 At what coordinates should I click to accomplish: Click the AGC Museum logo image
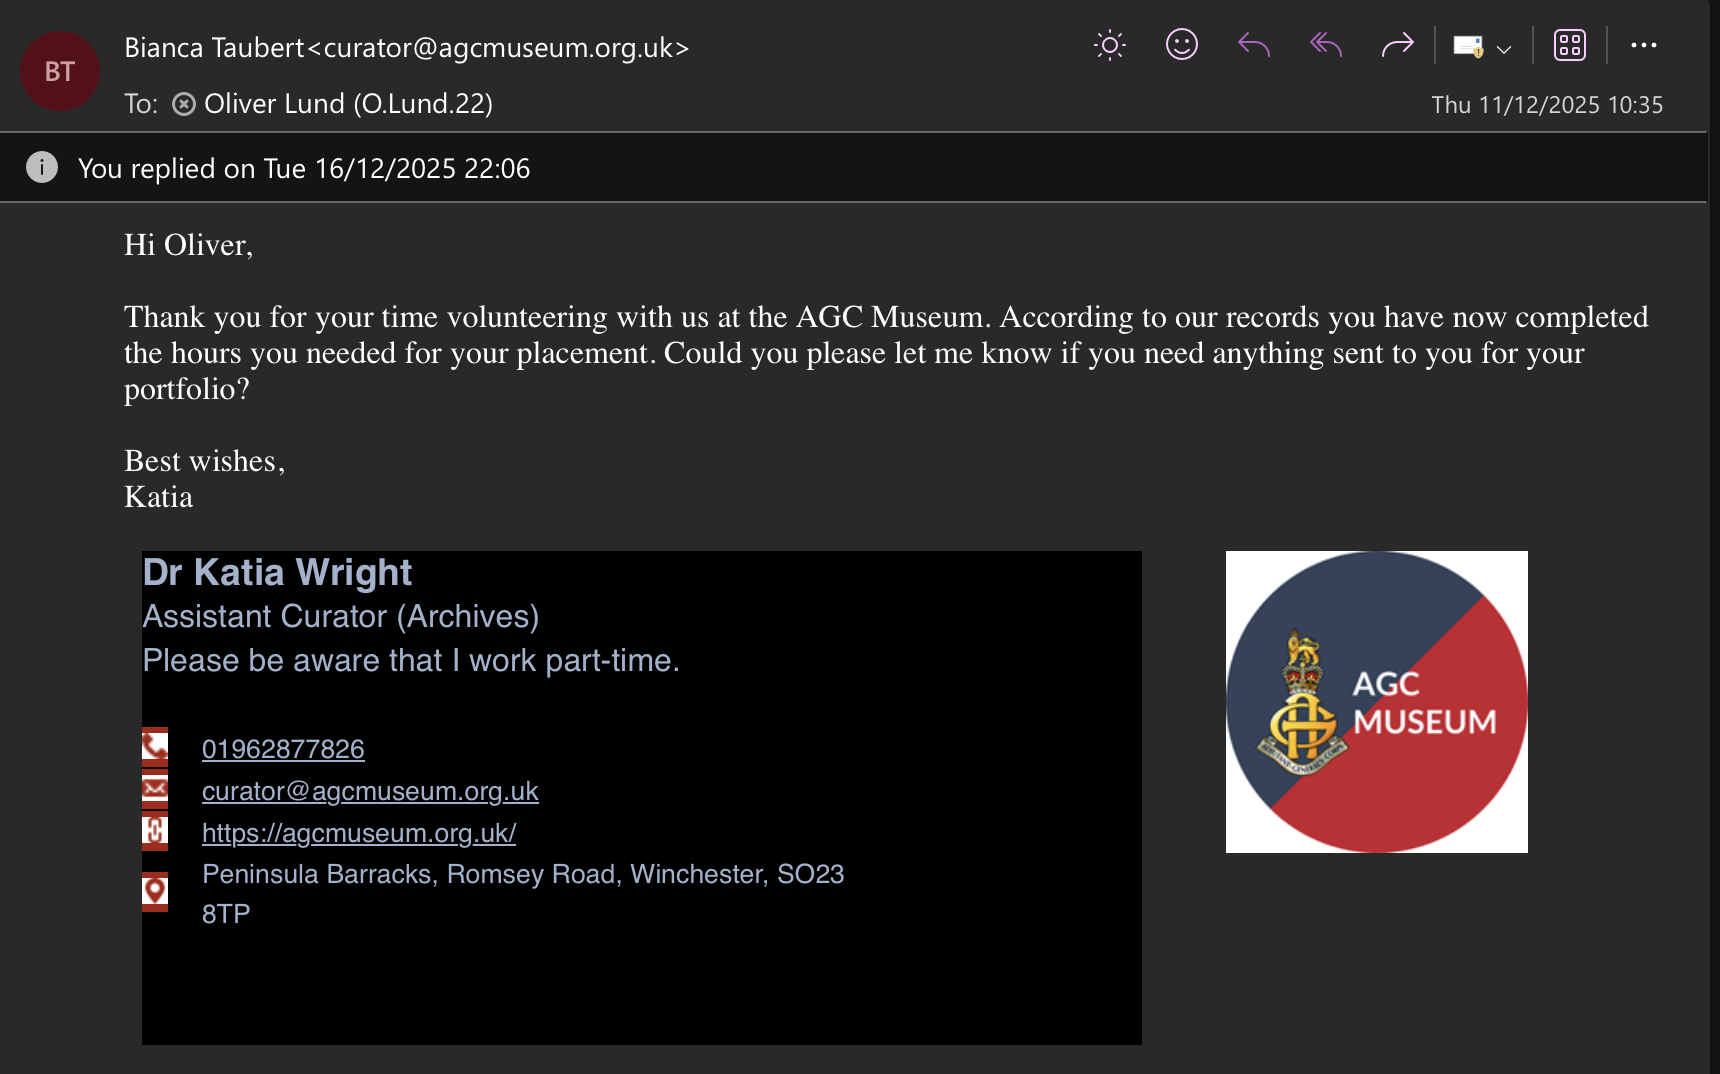1376,702
